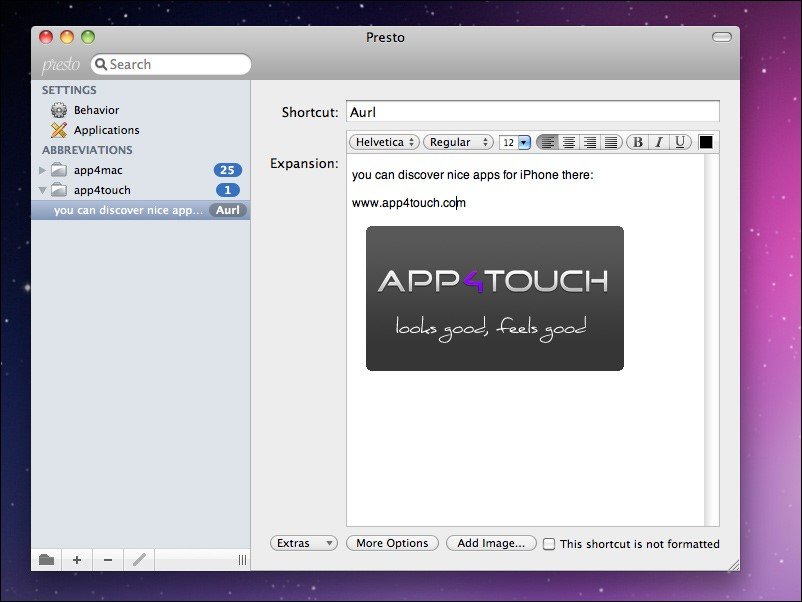Select the 'you can discover nice app...' abbreviation row
The width and height of the screenshot is (802, 602).
pos(141,210)
